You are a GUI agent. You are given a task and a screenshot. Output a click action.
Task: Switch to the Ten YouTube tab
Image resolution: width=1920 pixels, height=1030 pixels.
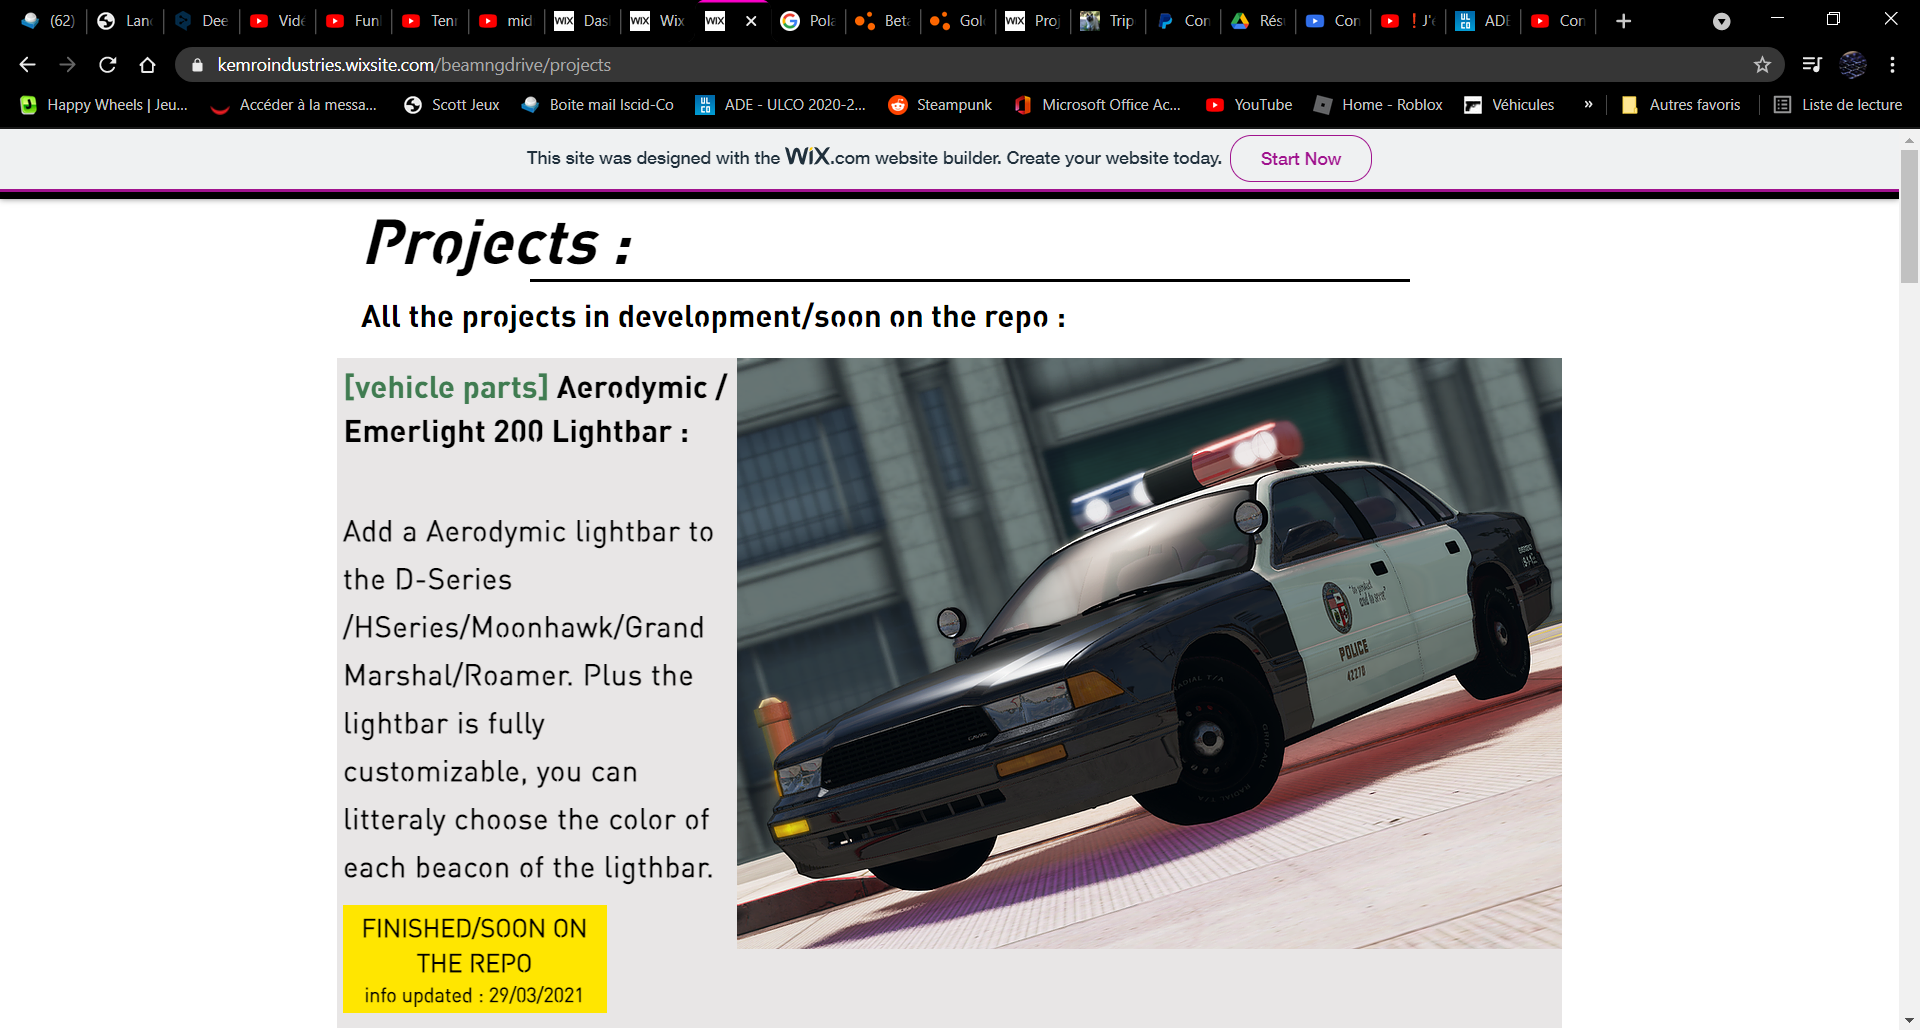(430, 21)
